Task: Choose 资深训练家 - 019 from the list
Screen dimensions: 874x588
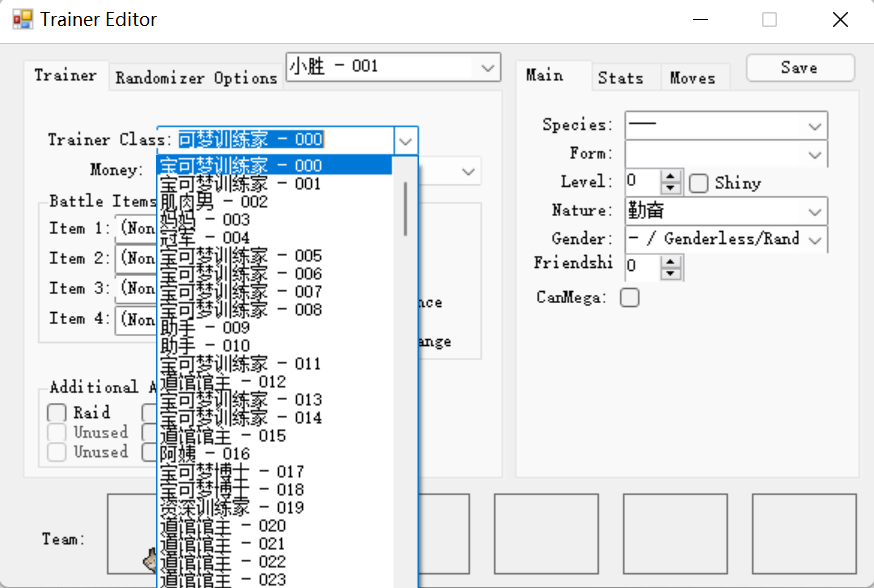Action: (x=275, y=508)
